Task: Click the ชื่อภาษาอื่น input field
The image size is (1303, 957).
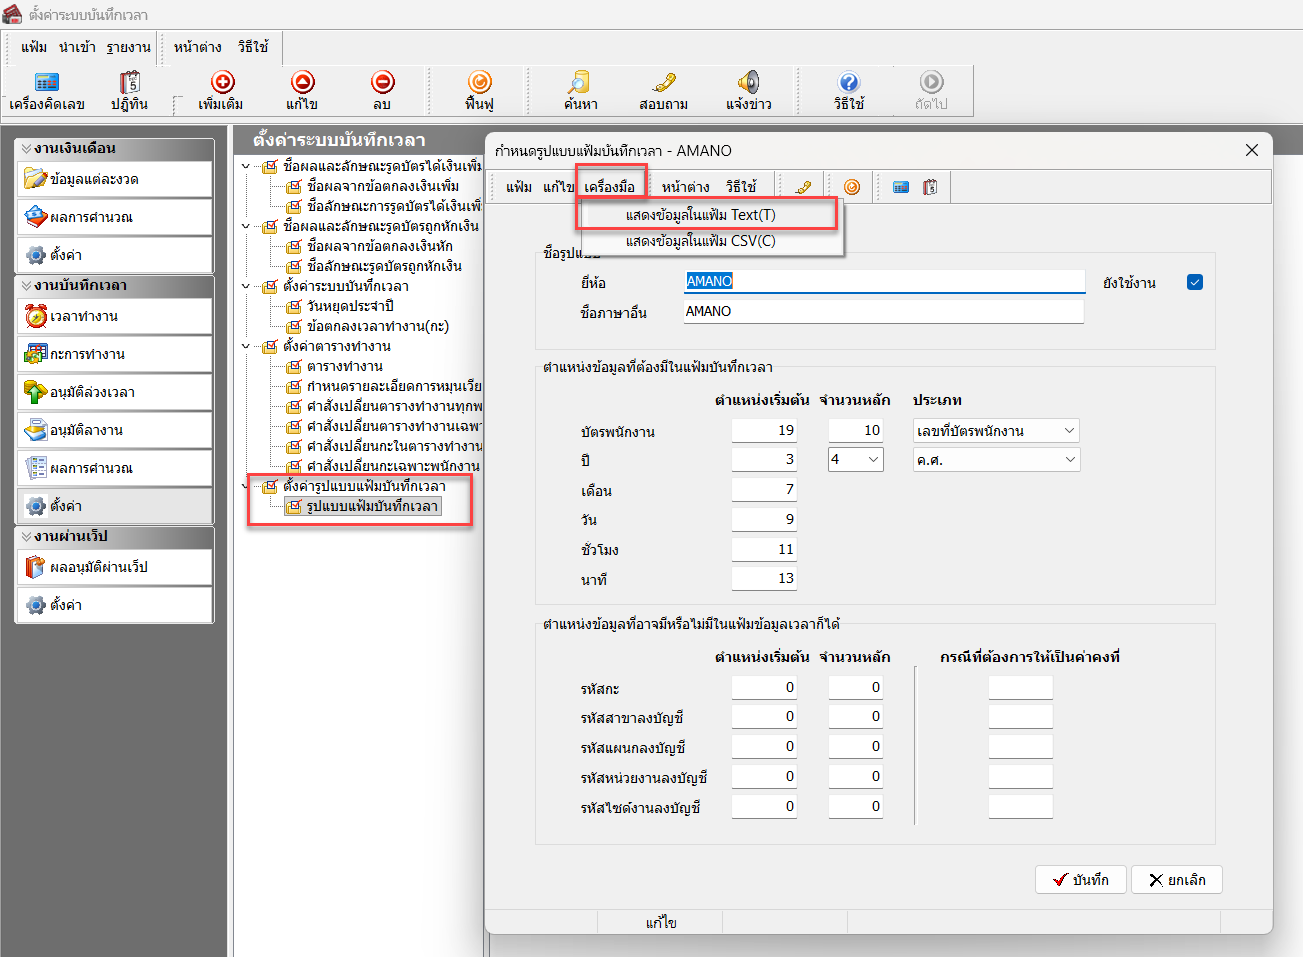Action: [883, 312]
